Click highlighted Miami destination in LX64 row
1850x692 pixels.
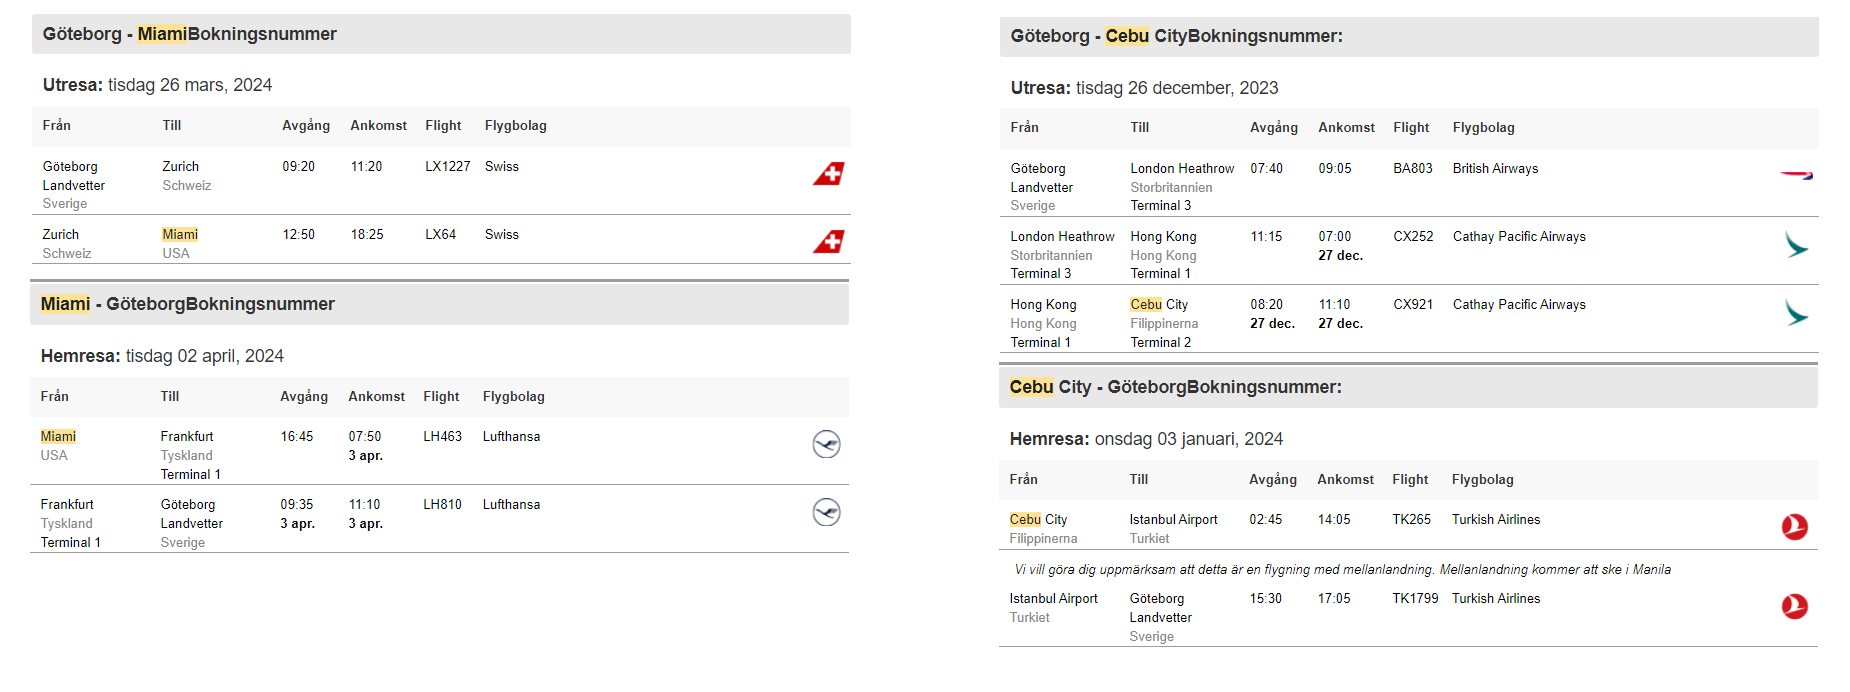[x=180, y=235]
